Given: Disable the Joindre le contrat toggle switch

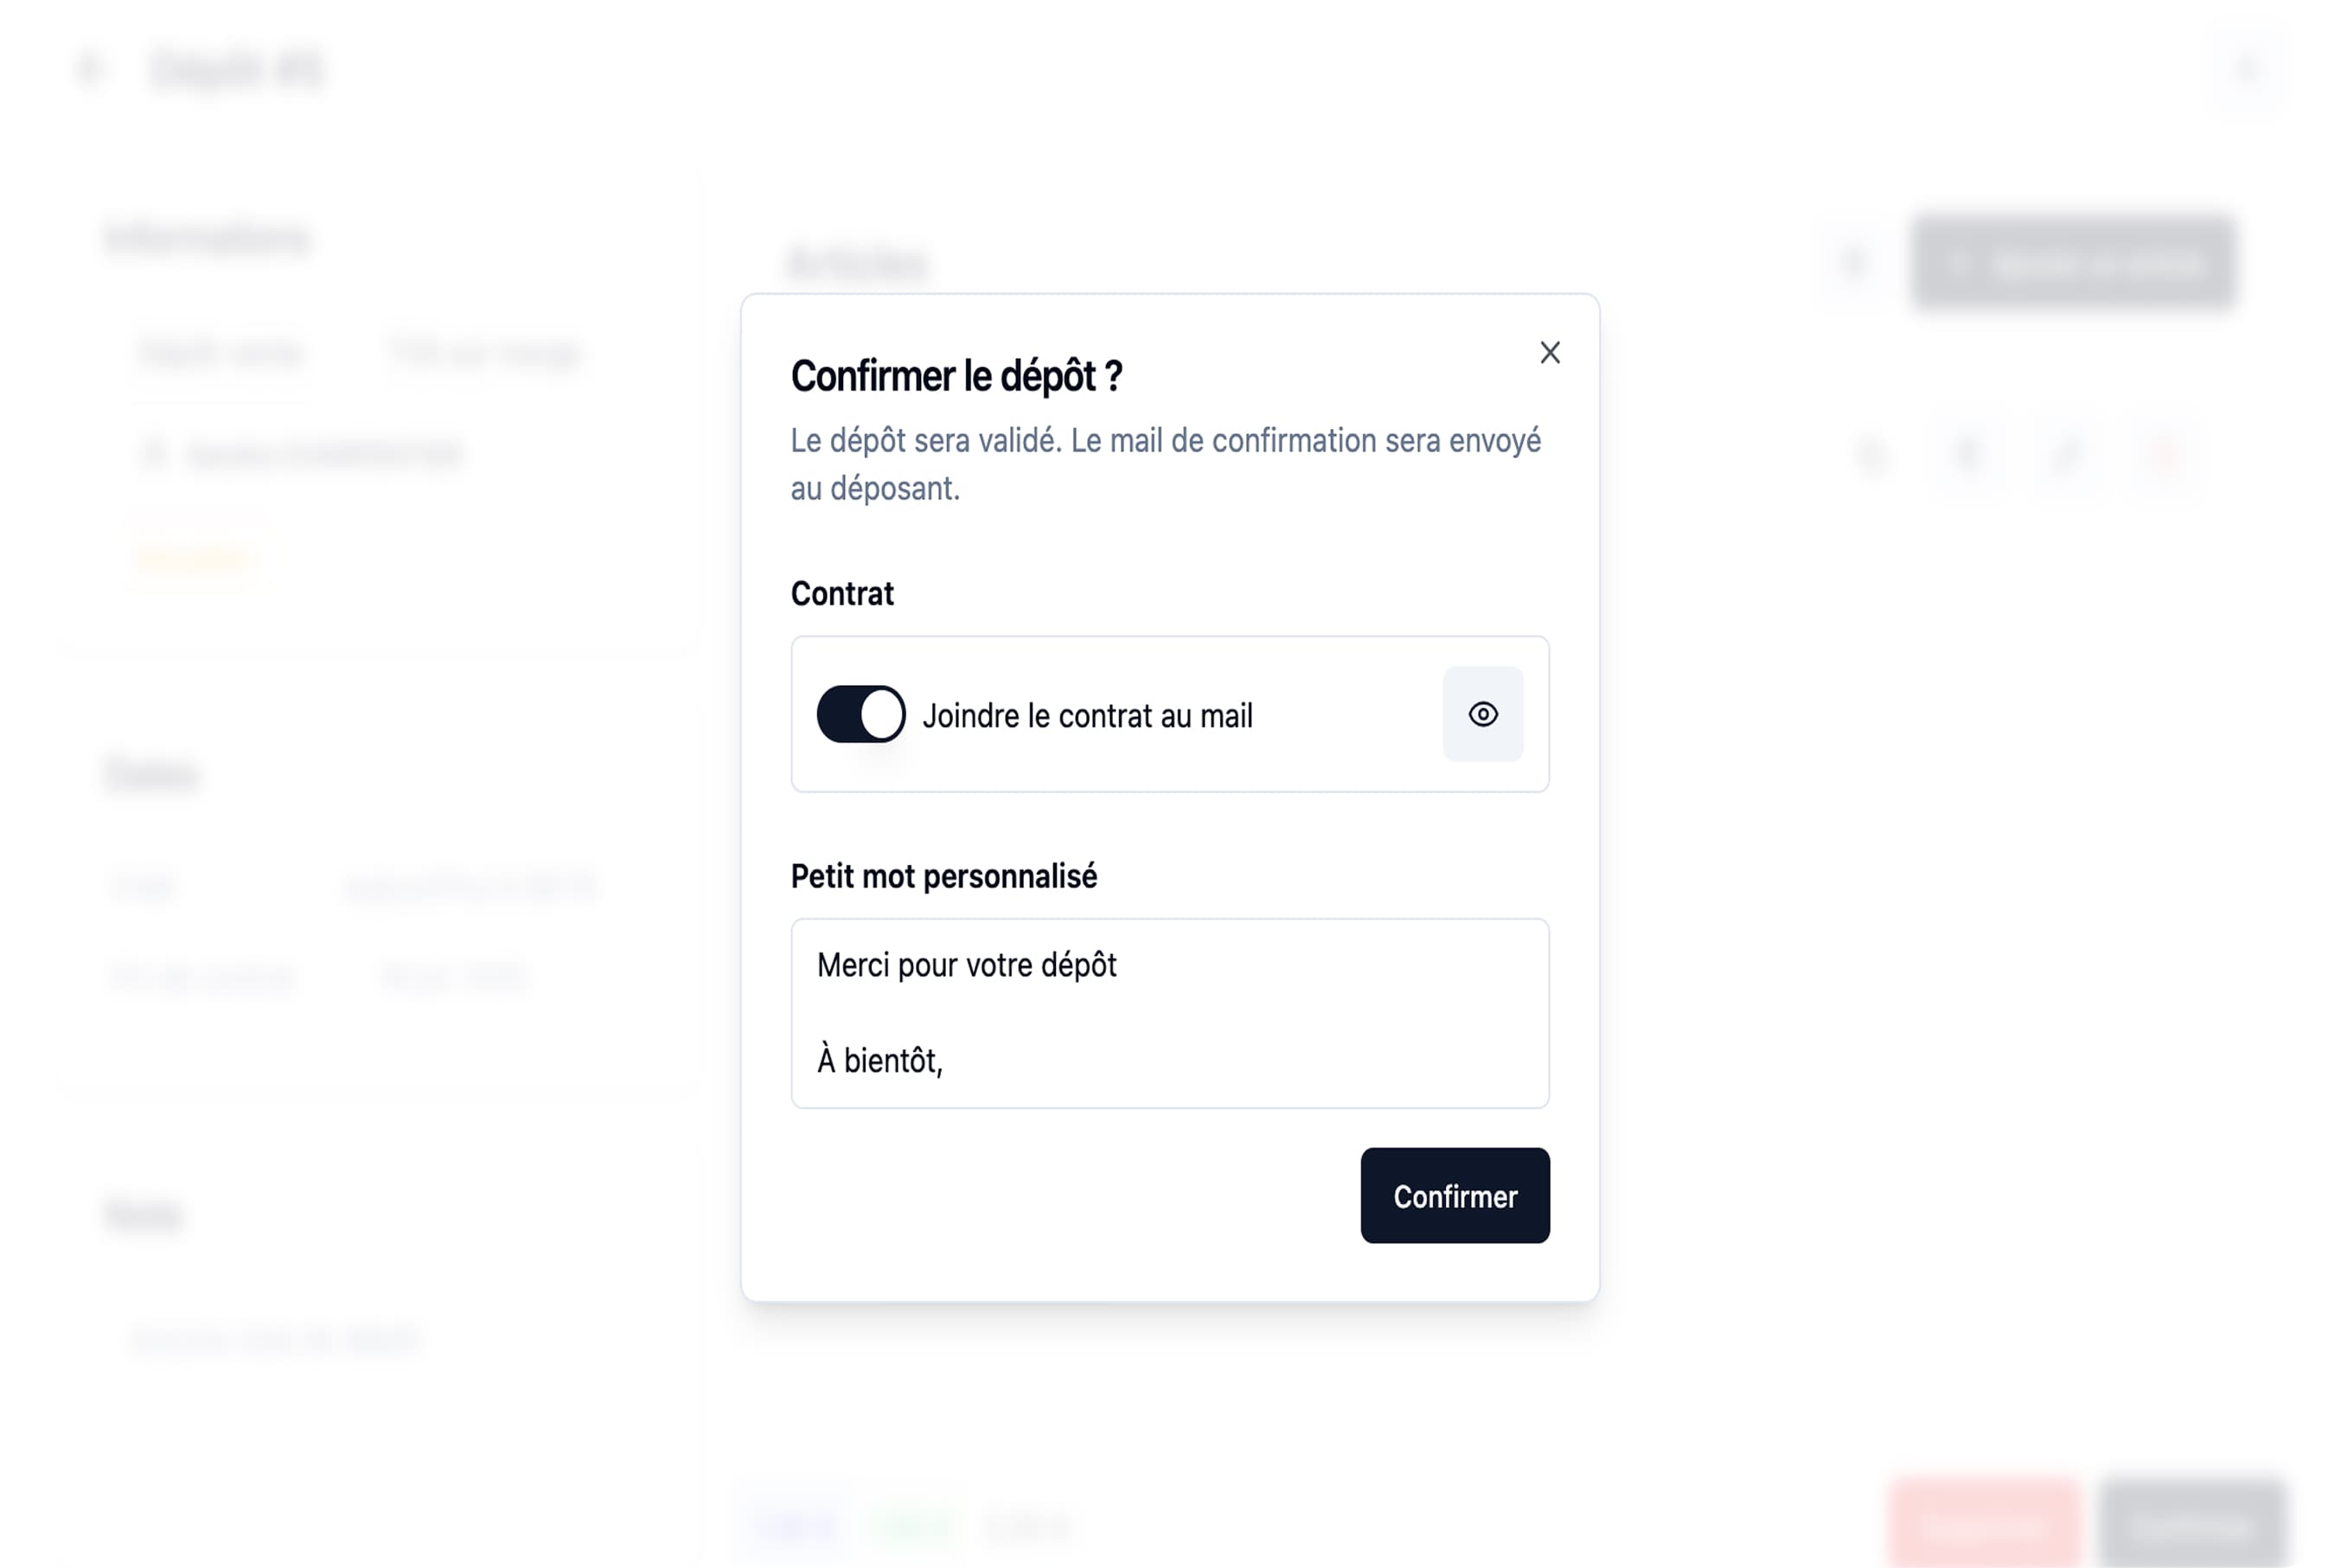Looking at the screenshot, I should tap(860, 714).
